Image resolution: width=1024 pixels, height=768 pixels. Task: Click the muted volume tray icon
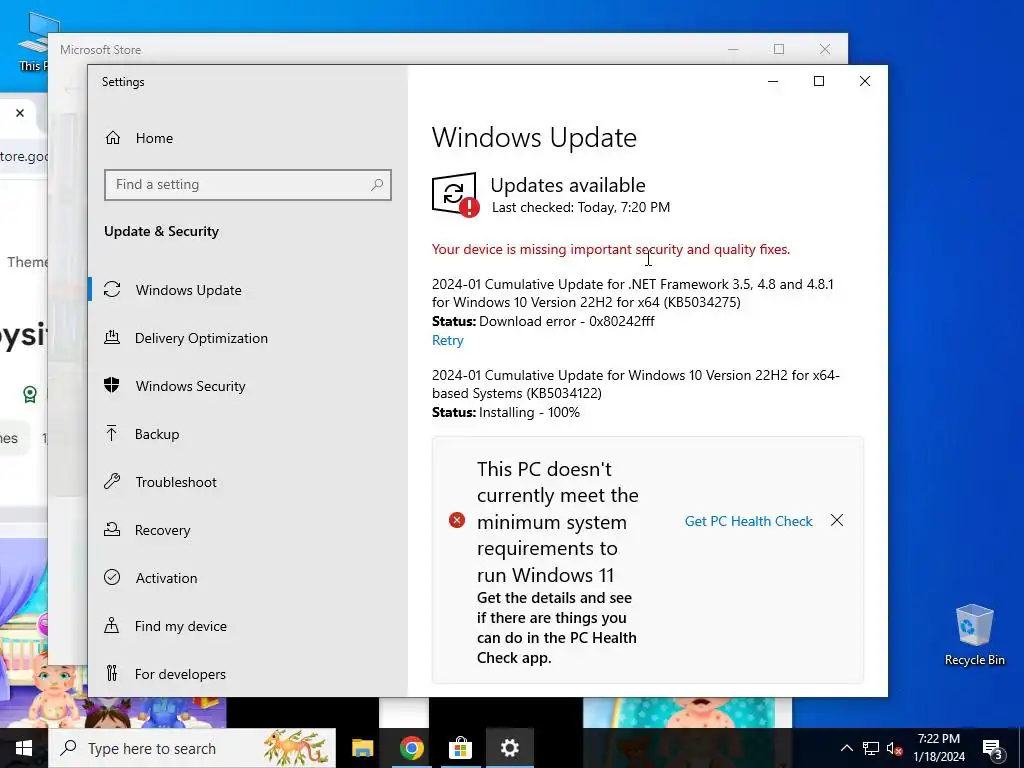tap(895, 748)
